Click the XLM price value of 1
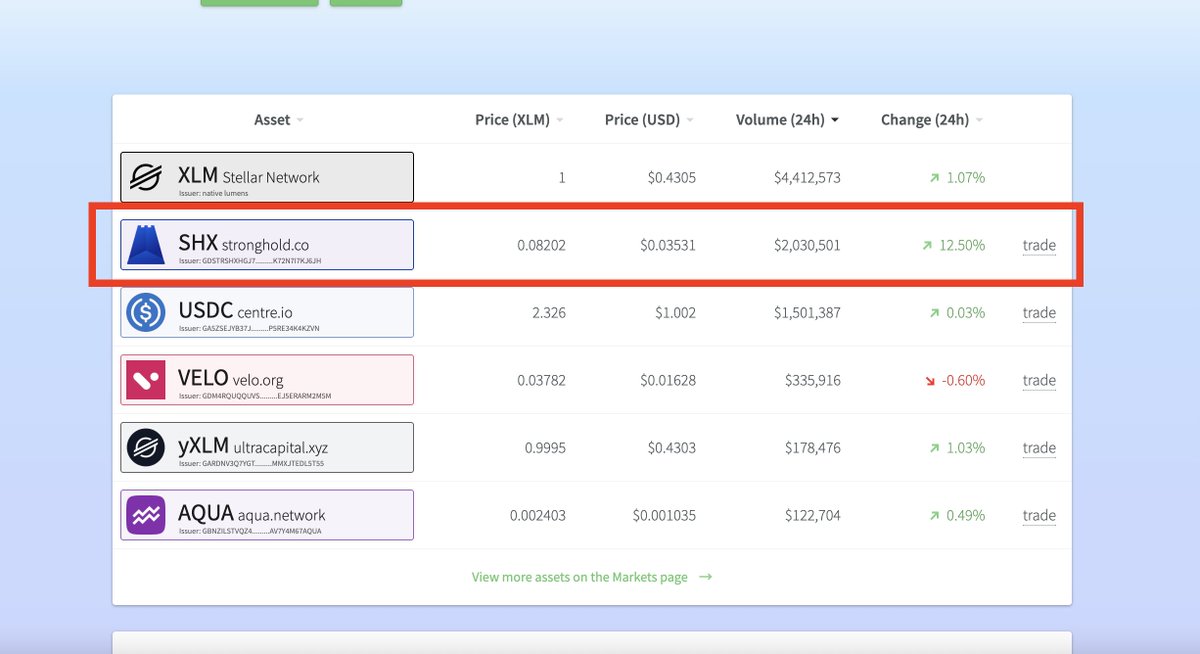 pyautogui.click(x=562, y=178)
